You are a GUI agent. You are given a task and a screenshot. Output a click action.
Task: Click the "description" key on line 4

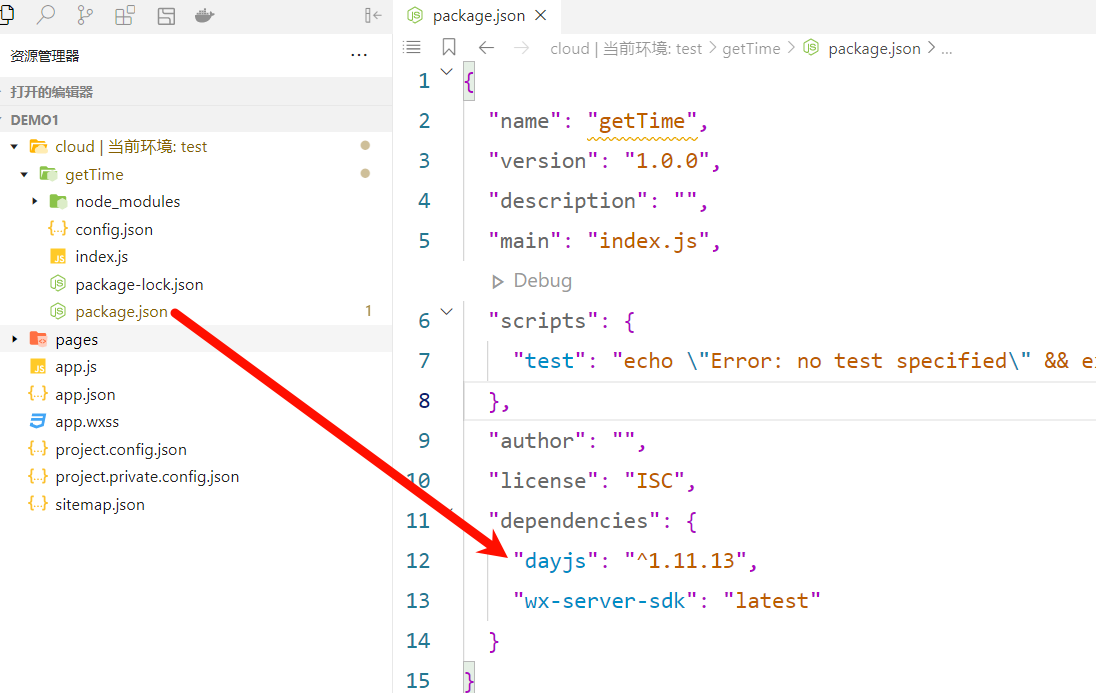[568, 201]
